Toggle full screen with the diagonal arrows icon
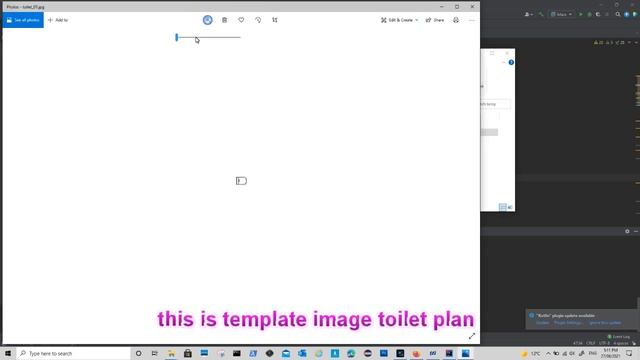The width and height of the screenshot is (640, 360). pyautogui.click(x=472, y=336)
